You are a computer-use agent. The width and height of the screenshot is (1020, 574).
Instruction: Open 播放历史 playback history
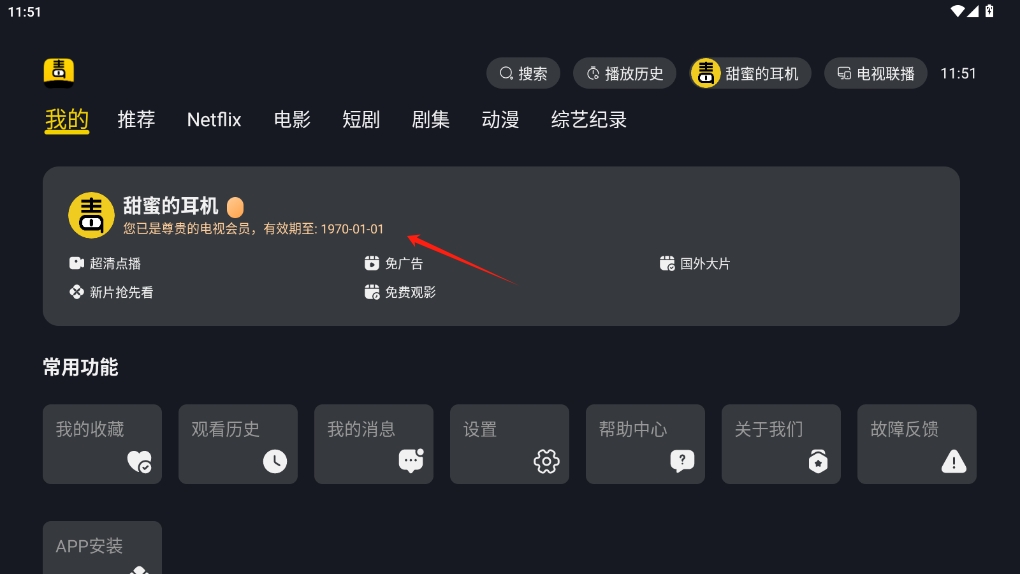624,74
